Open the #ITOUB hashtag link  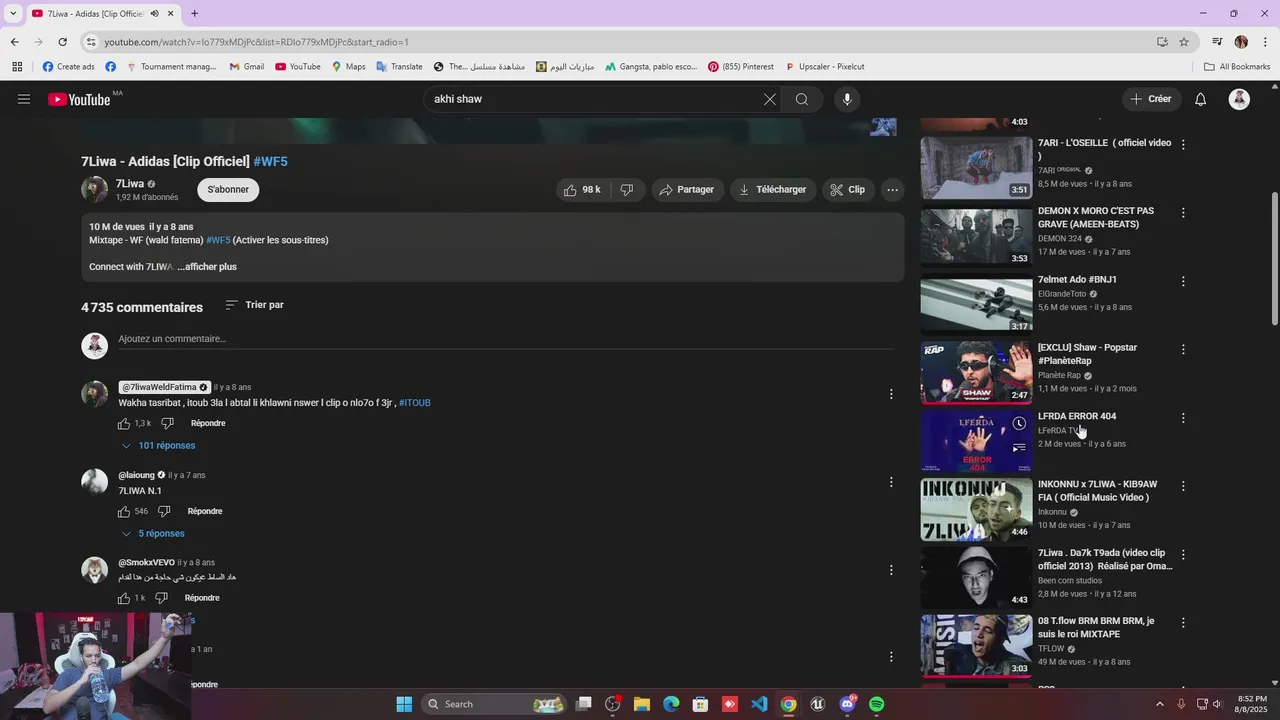point(415,403)
